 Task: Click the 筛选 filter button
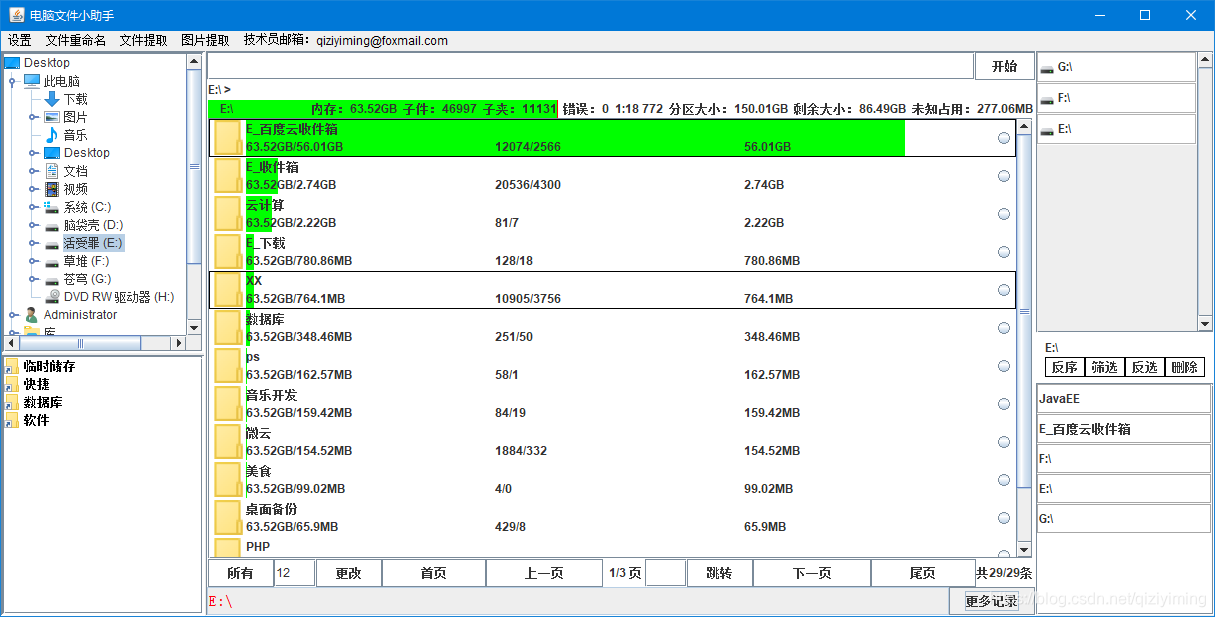click(x=1105, y=367)
